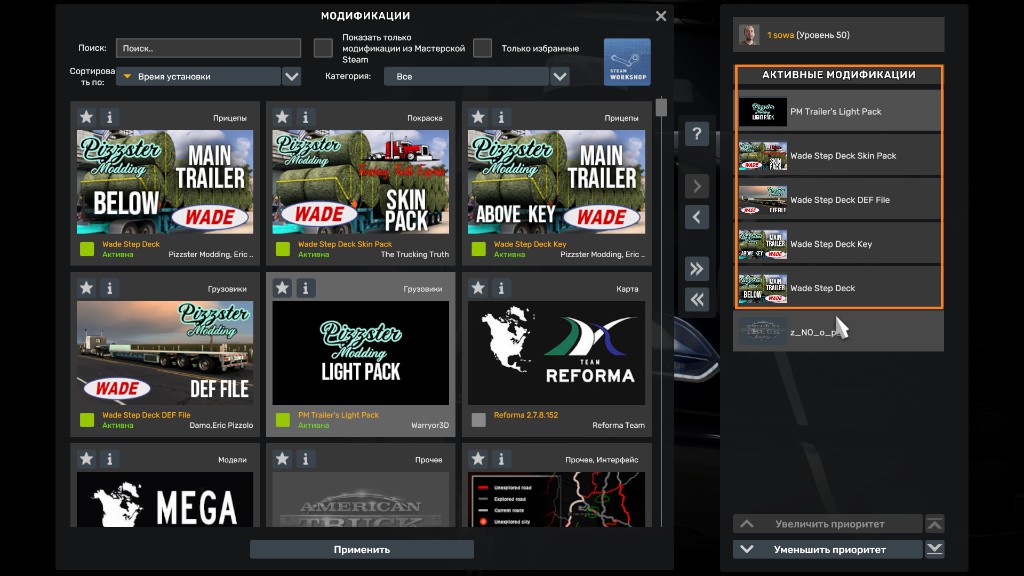Expand sort options with the arrow button
1024x576 pixels.
[291, 76]
